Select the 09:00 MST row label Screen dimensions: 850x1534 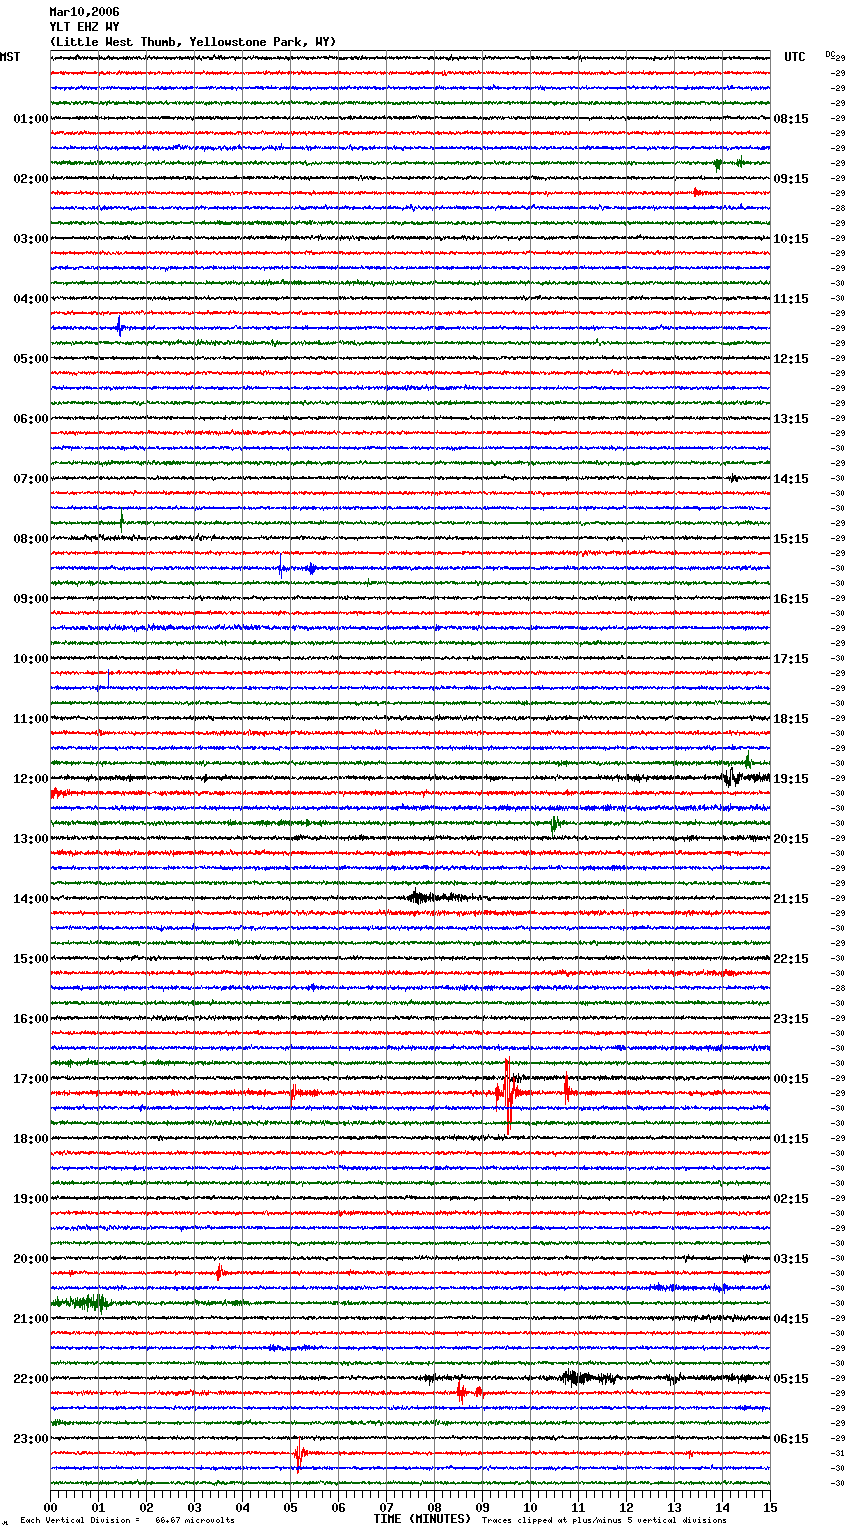(31, 599)
